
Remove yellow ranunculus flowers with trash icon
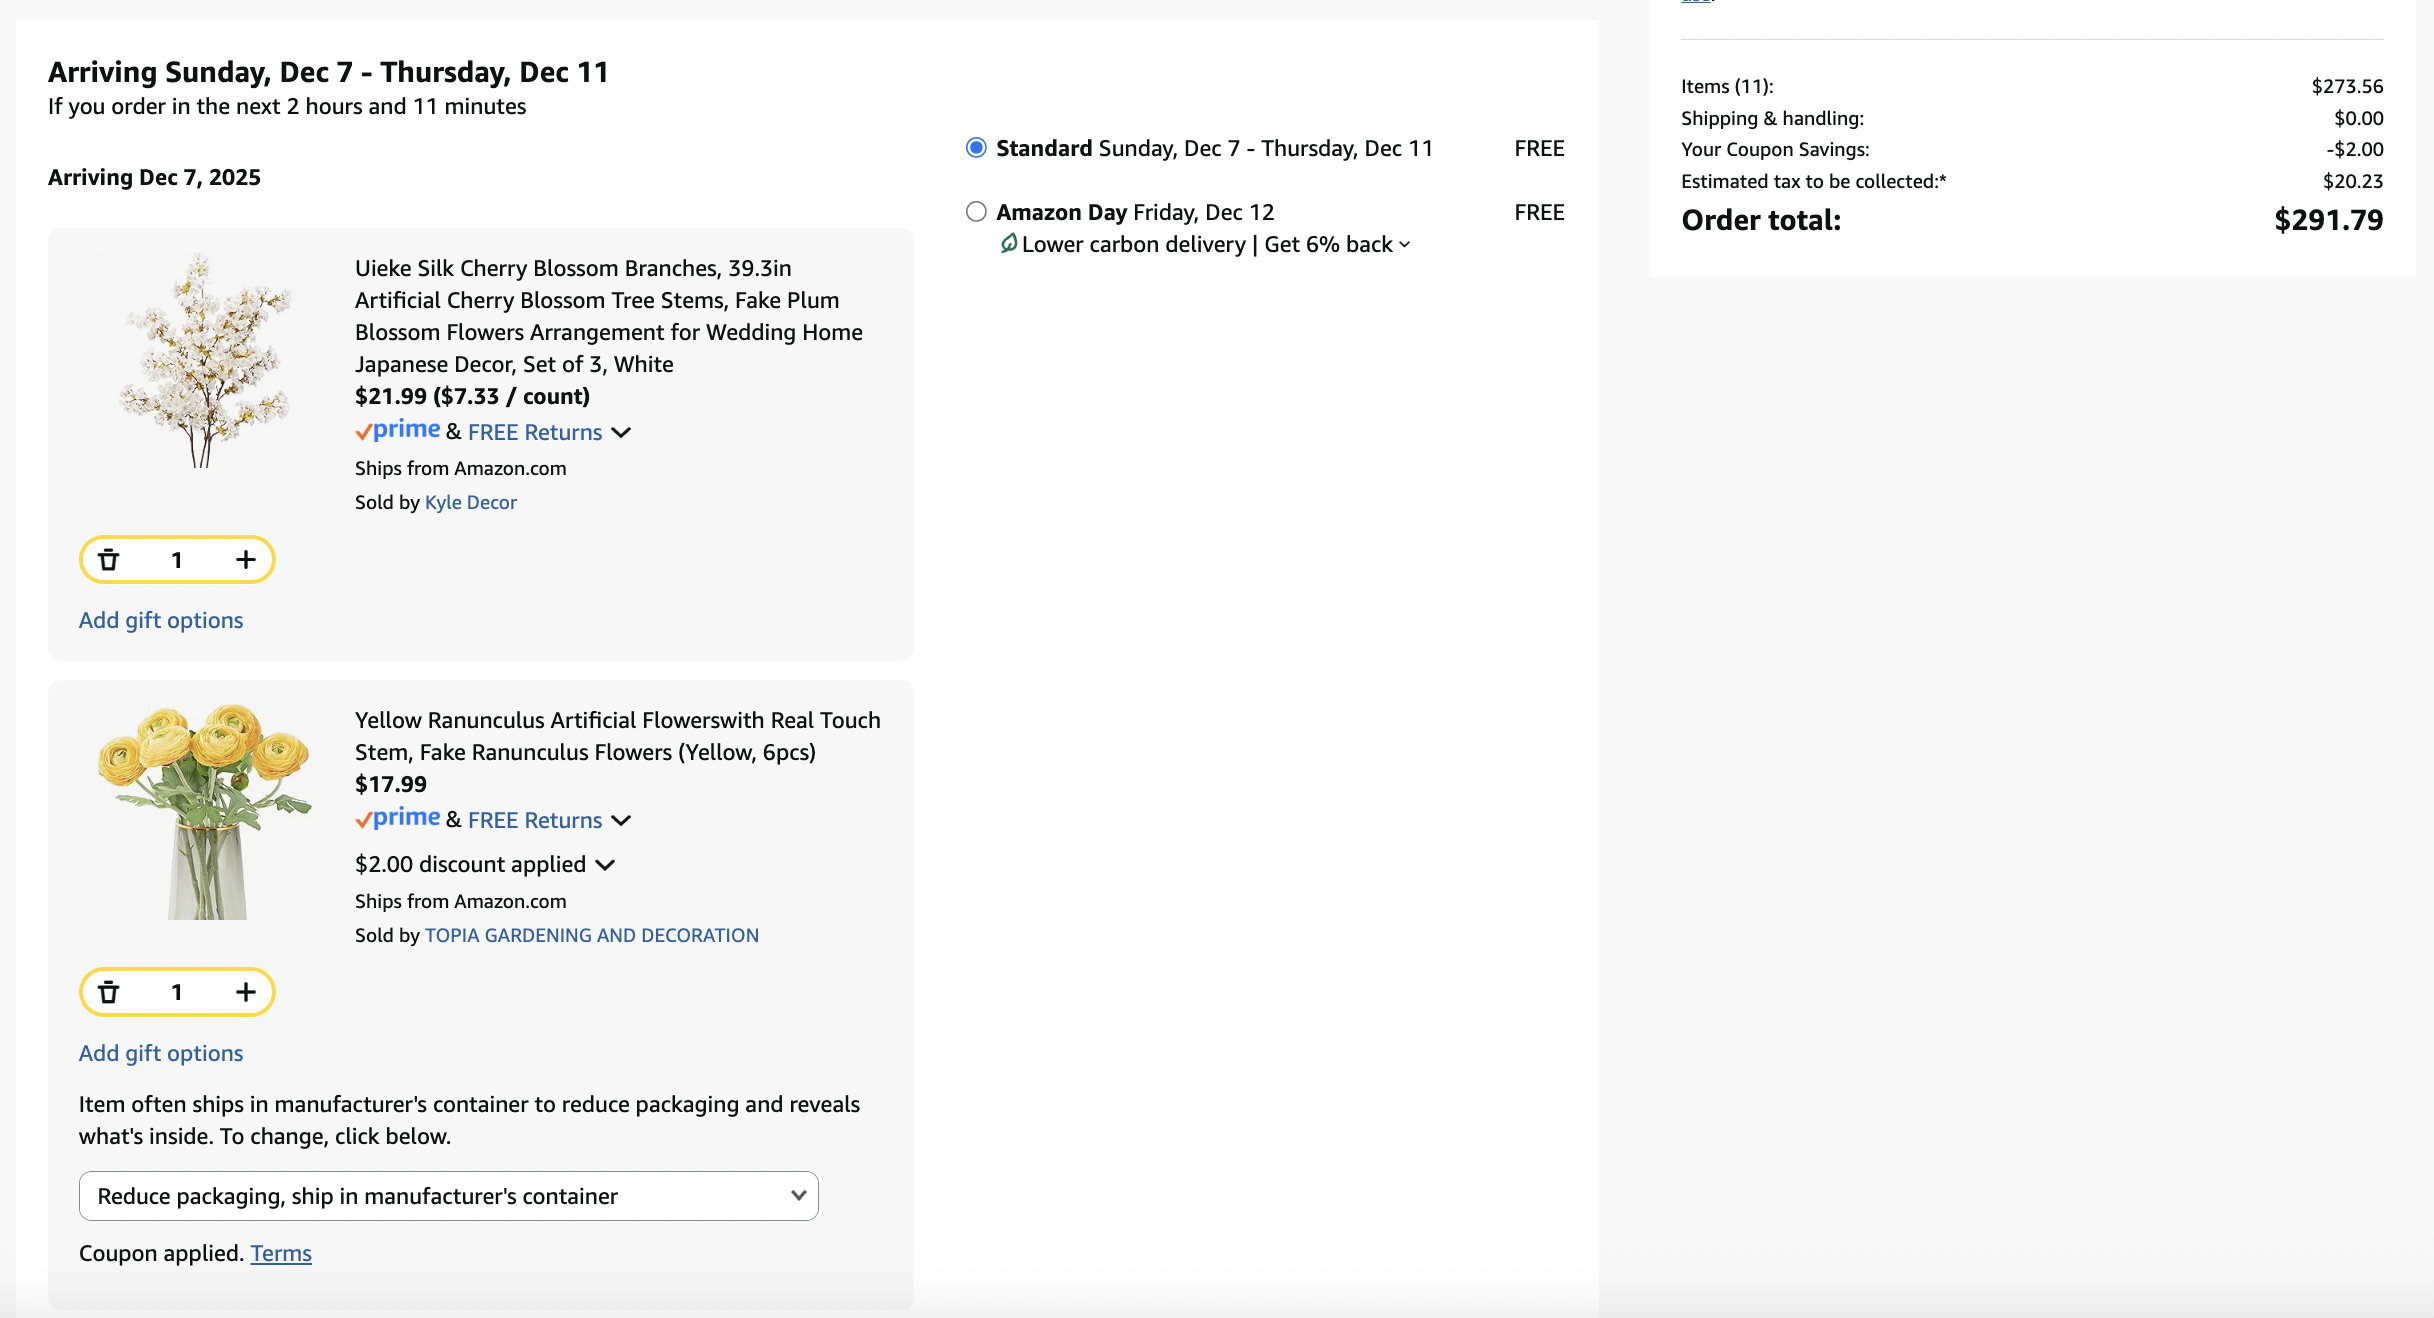point(109,992)
